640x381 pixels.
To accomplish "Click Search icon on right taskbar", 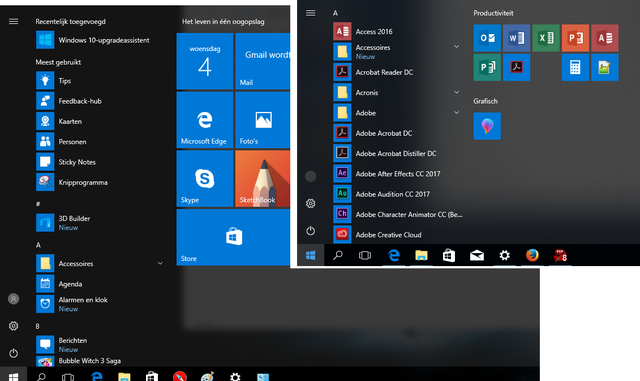I will point(338,256).
